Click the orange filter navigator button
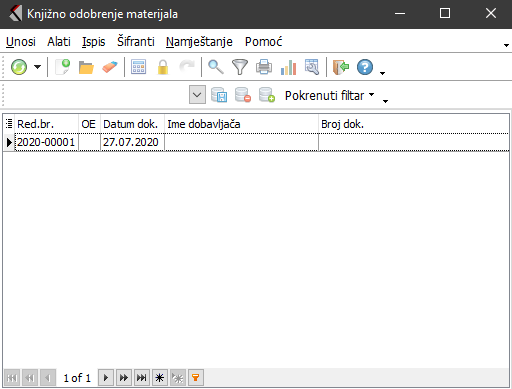 click(x=196, y=378)
